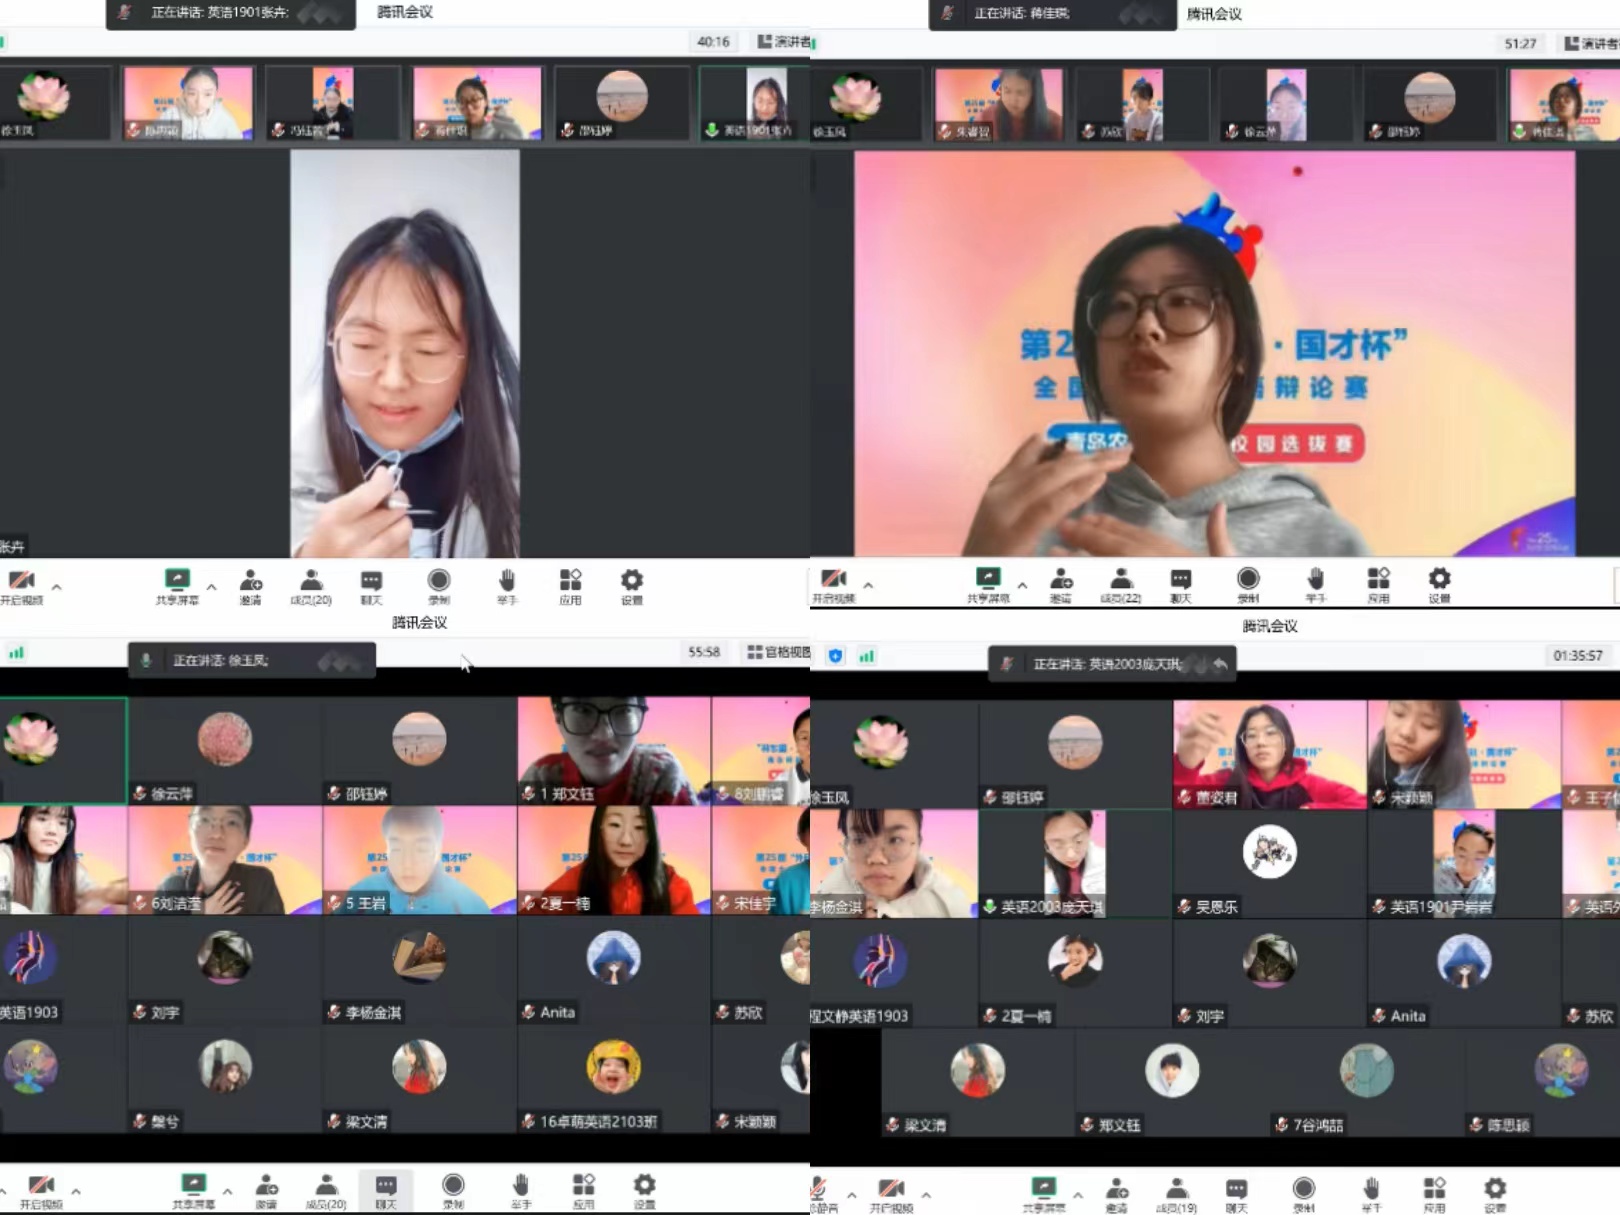This screenshot has height=1215, width=1620.
Task: Open the 成员(19) members panel
Action: point(1176,1194)
